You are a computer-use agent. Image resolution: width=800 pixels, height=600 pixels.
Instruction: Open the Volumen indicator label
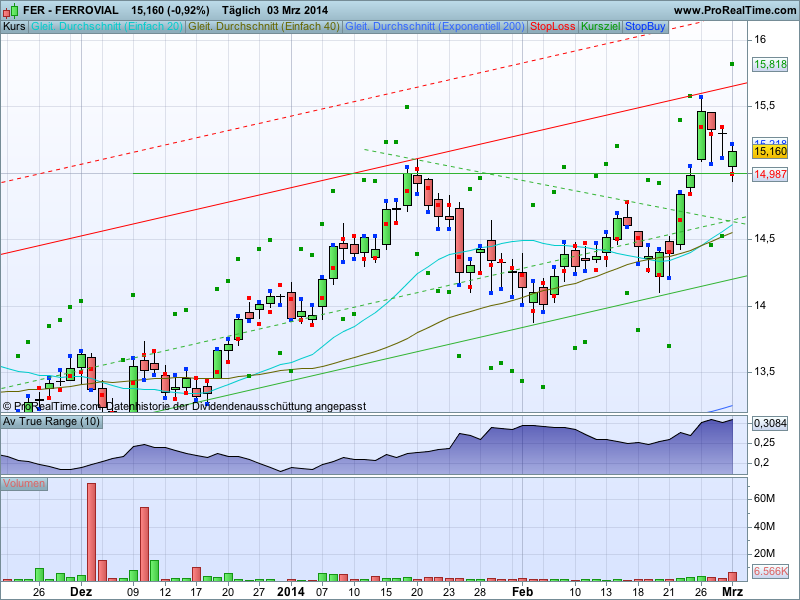click(24, 484)
